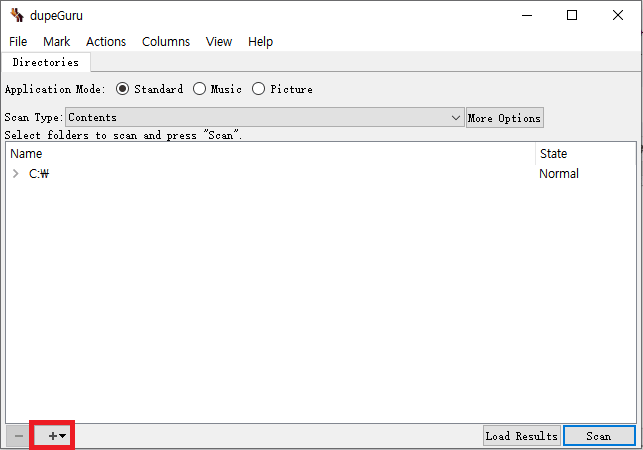The height and width of the screenshot is (450, 643).
Task: Click the State column header
Action: click(586, 153)
